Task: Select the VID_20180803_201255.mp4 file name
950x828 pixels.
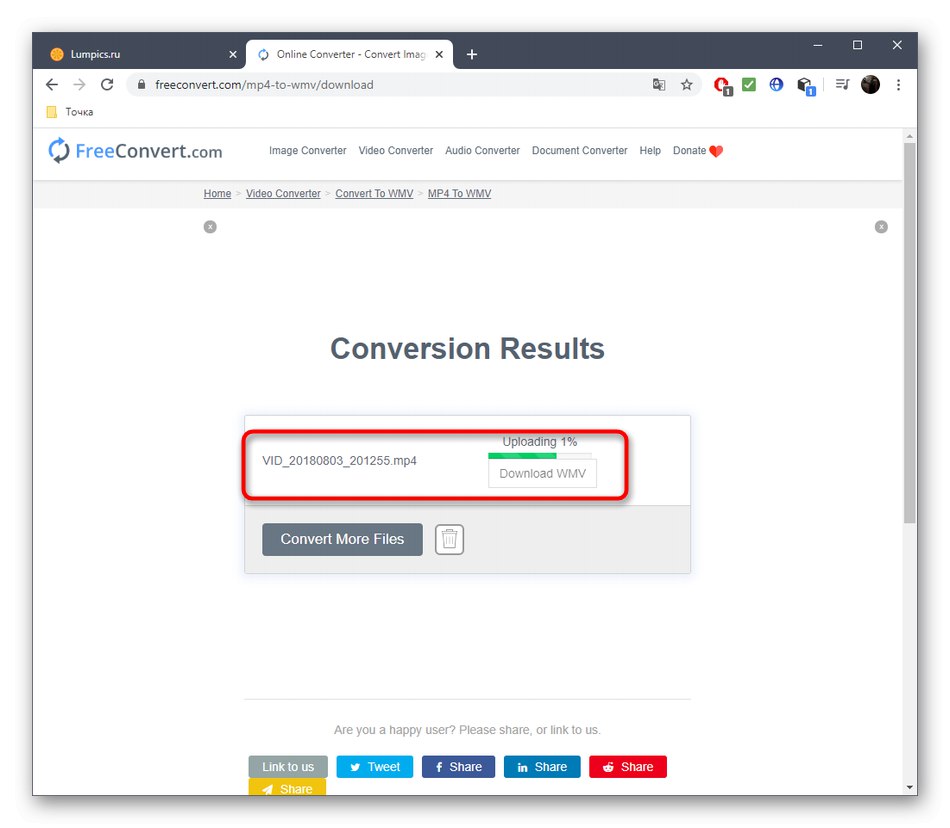Action: coord(339,461)
